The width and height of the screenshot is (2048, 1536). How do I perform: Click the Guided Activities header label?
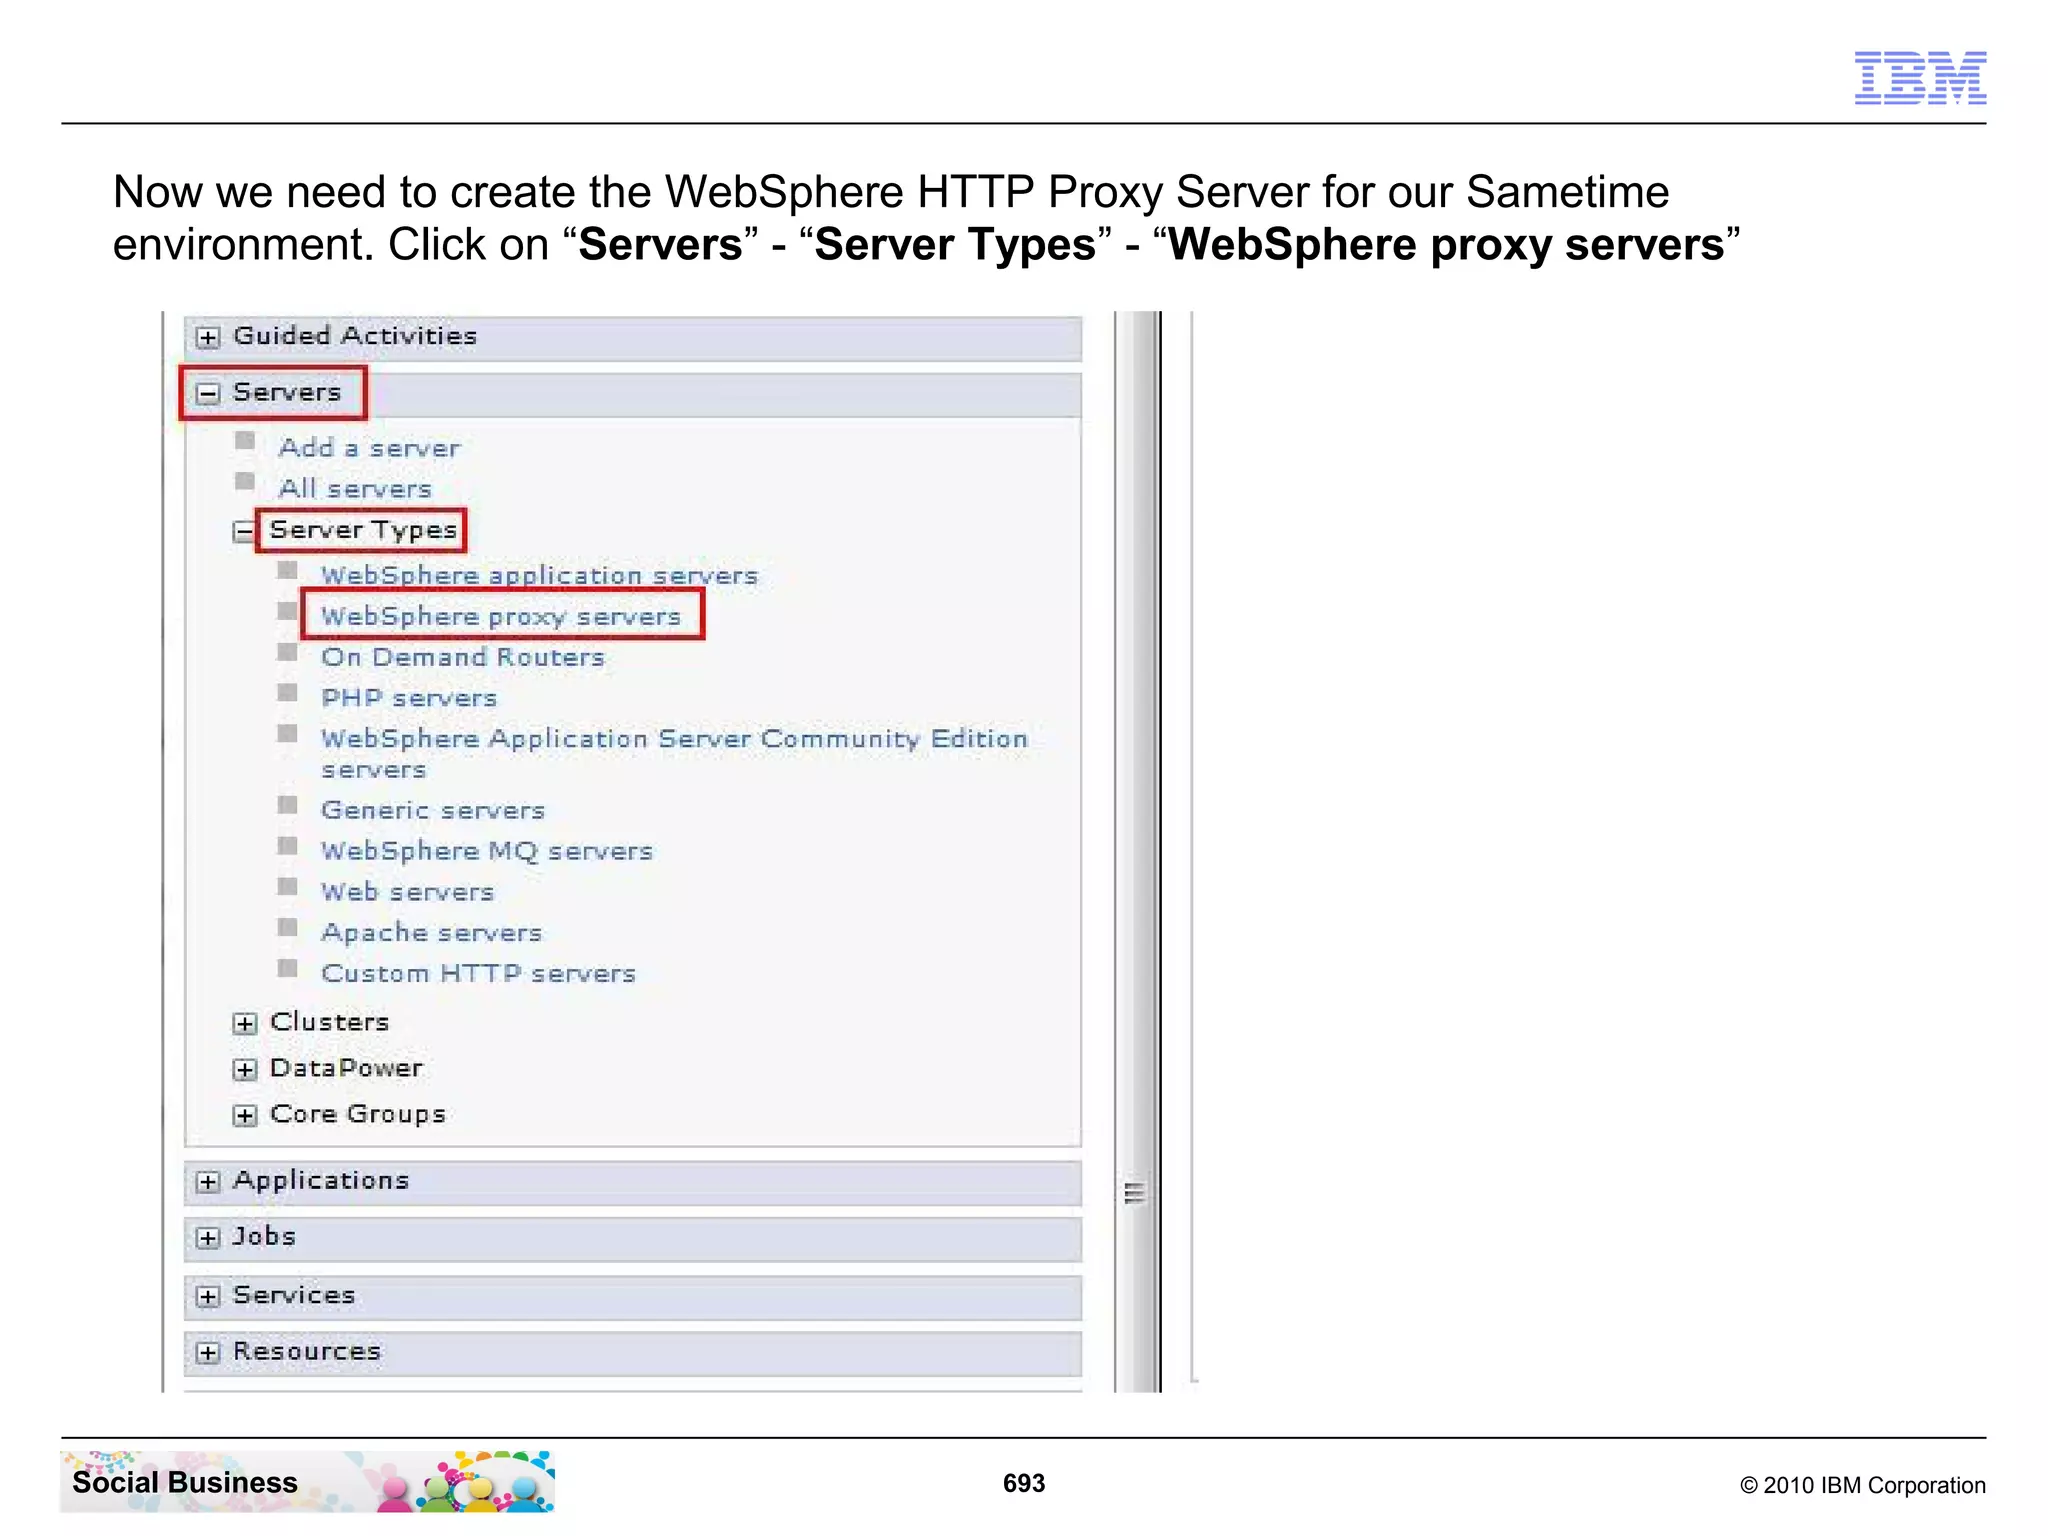click(x=355, y=336)
